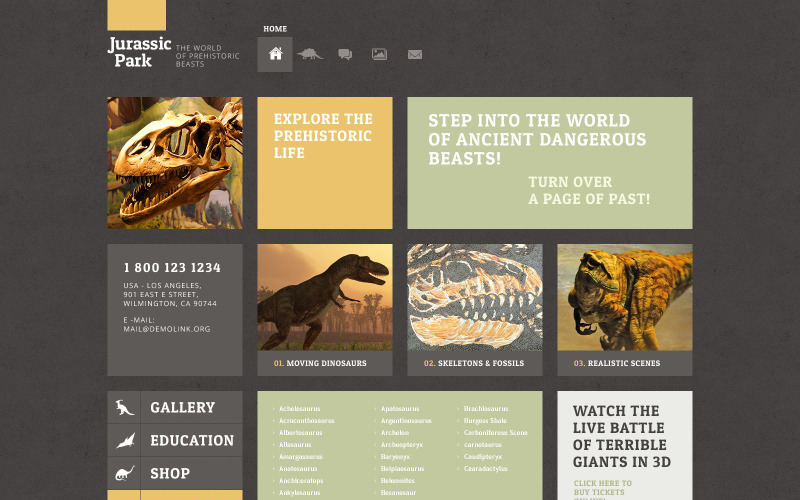Open the picture gallery nav icon
Image resolution: width=800 pixels, height=500 pixels.
pyautogui.click(x=379, y=54)
